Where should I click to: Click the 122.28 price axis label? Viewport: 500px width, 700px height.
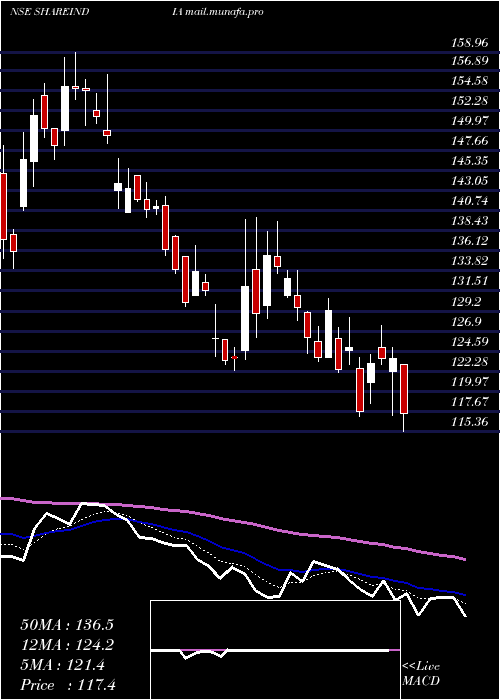(470, 361)
